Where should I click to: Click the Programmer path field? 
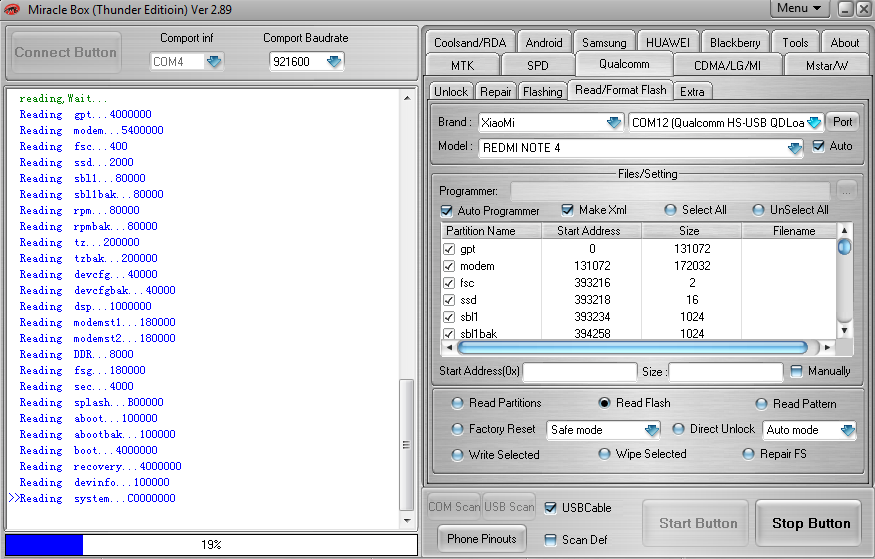point(670,191)
